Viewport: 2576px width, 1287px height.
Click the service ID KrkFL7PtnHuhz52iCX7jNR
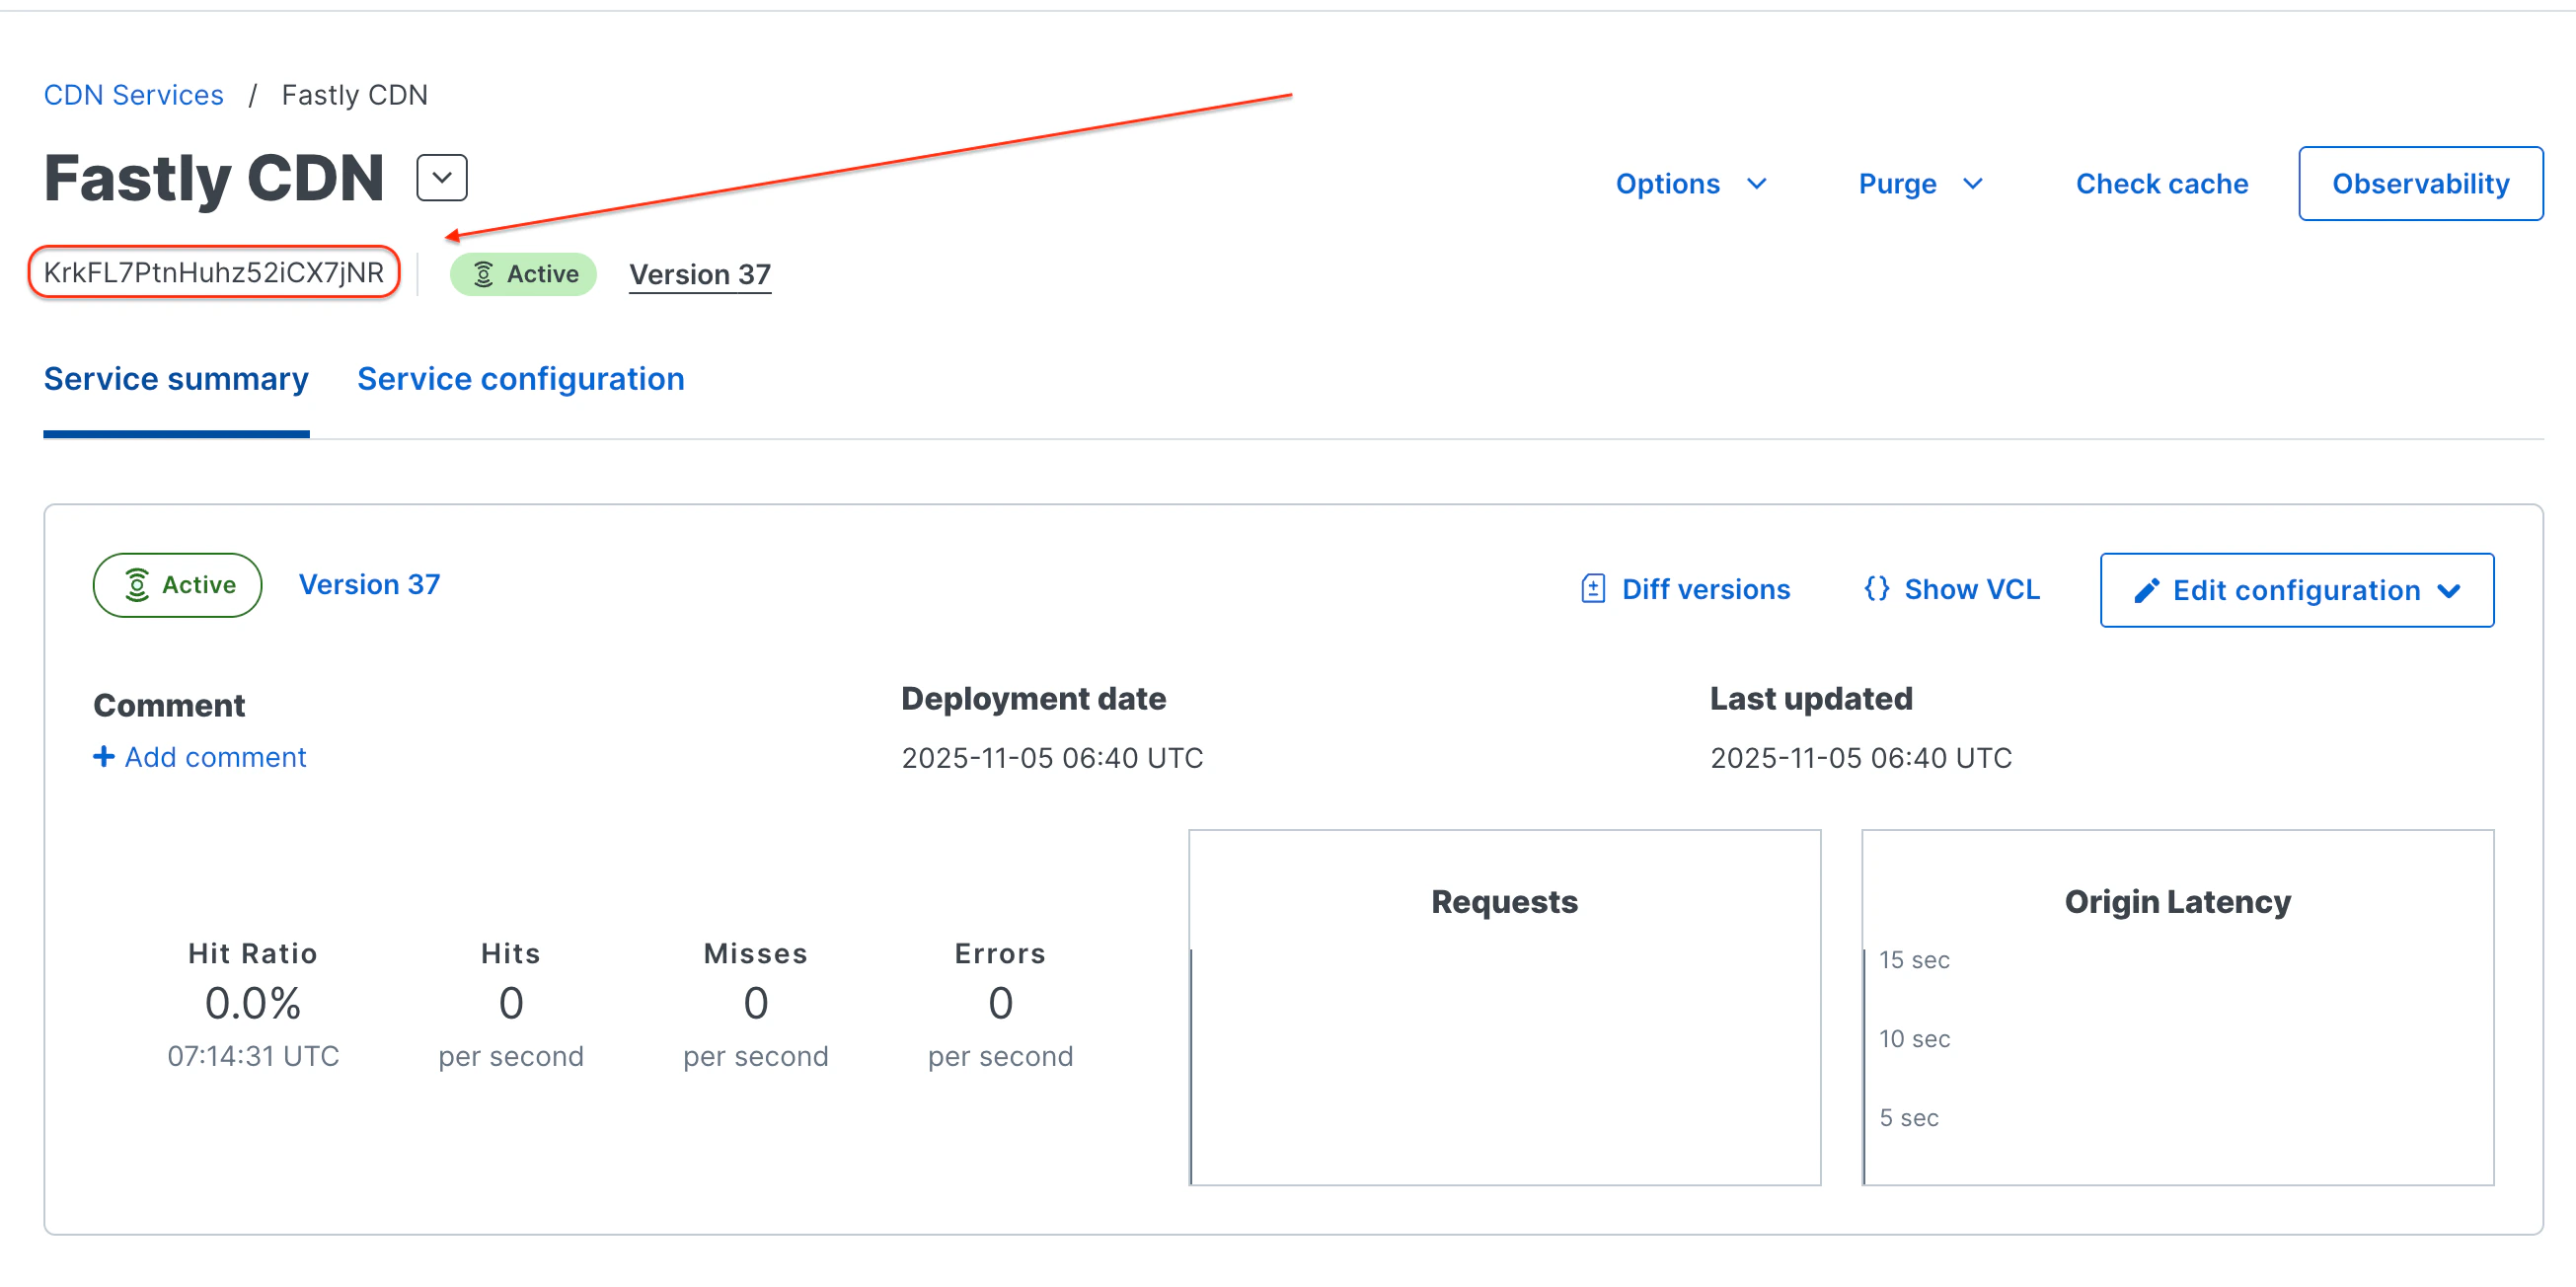tap(213, 272)
